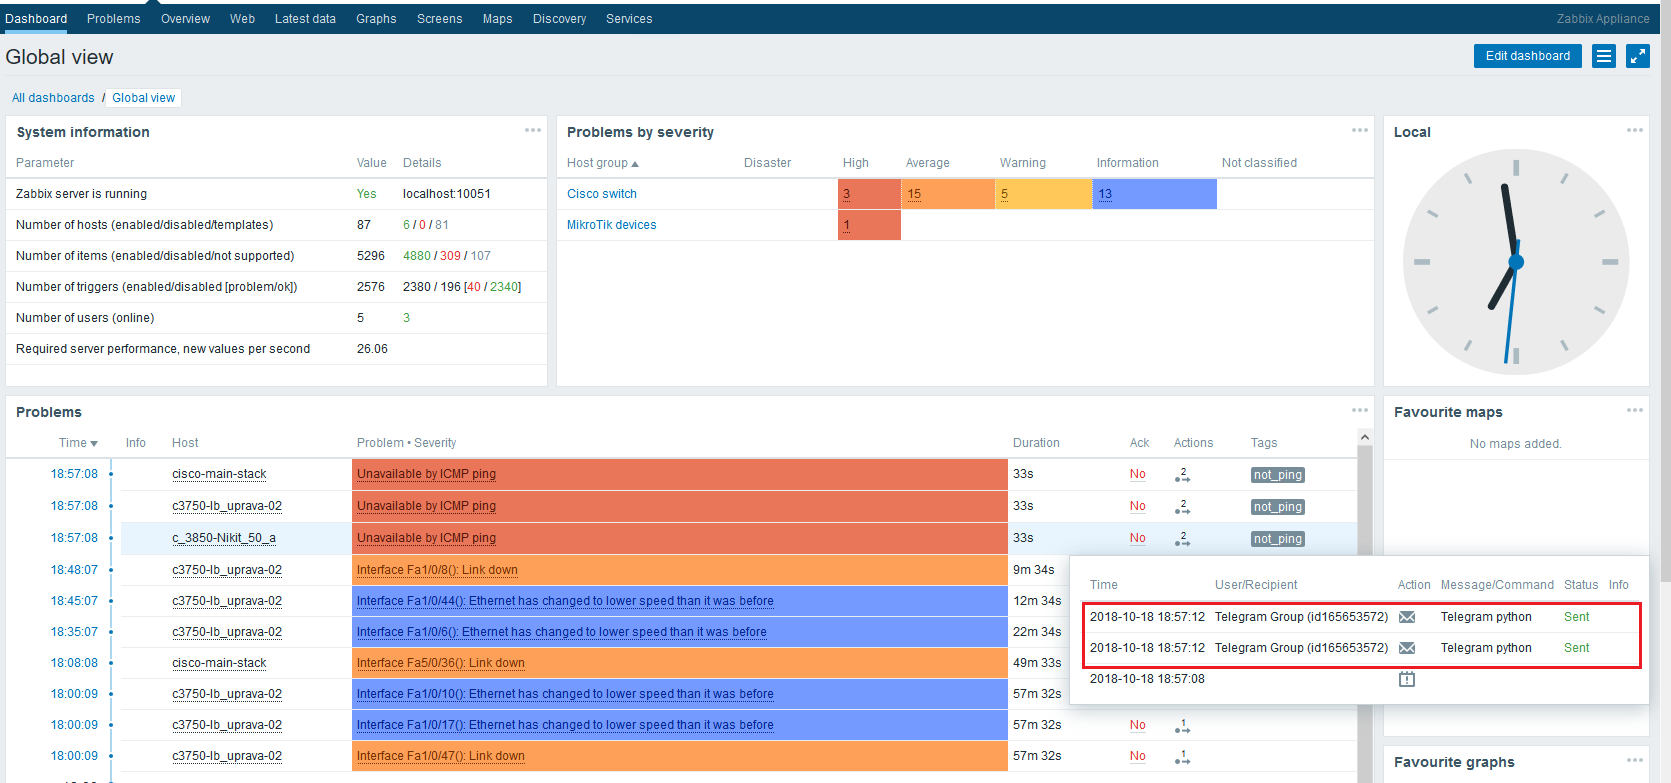
Task: Open the dashboard actions list menu icon
Action: coord(1604,56)
